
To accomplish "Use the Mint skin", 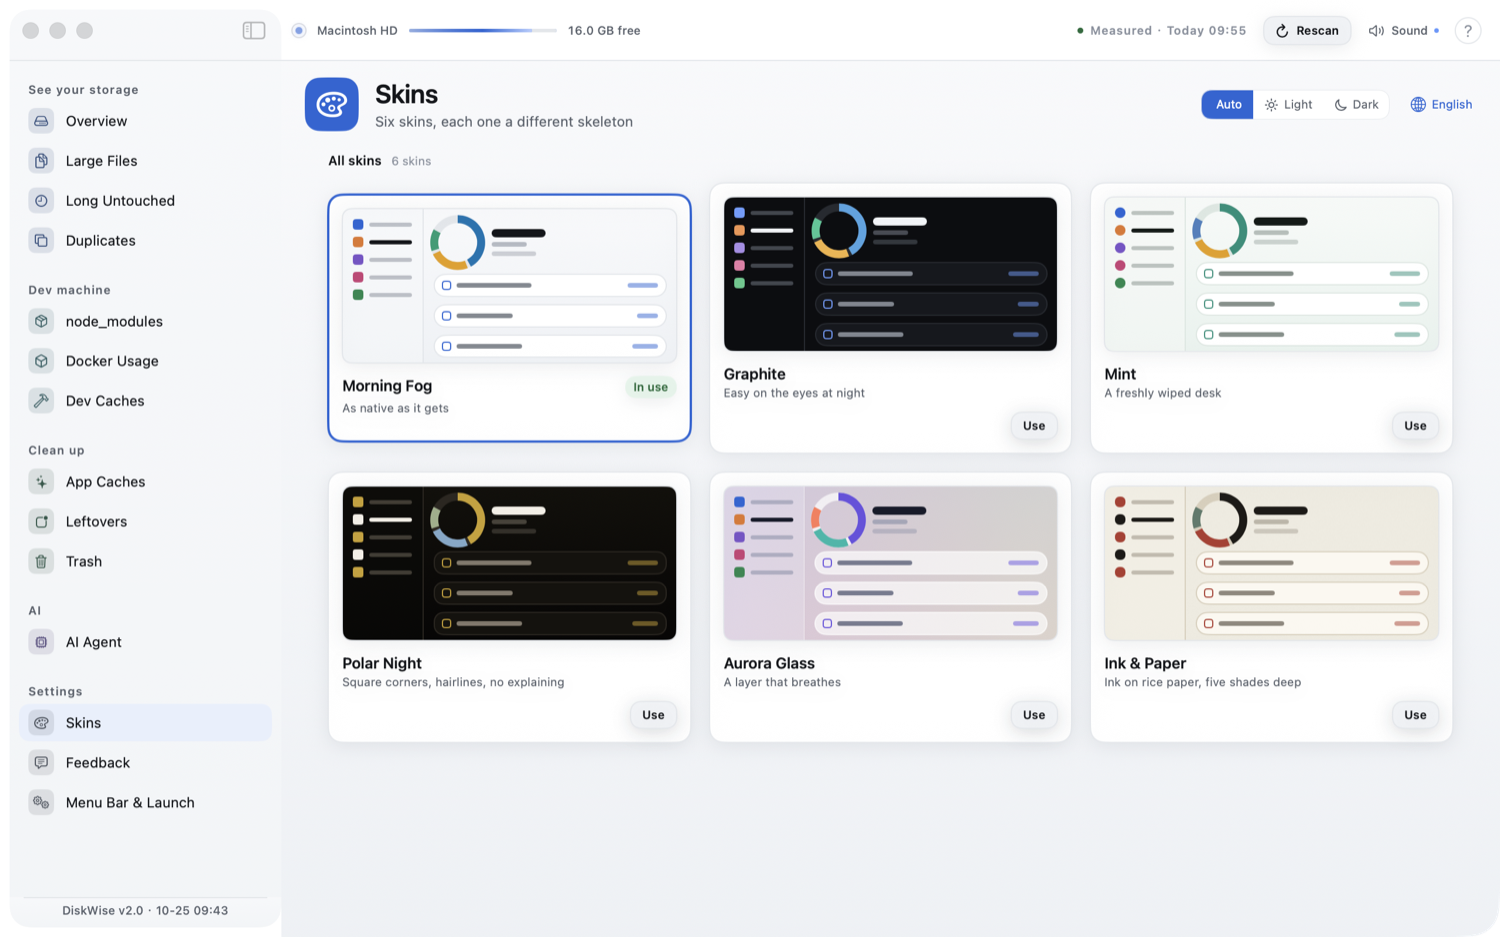I will (x=1415, y=426).
